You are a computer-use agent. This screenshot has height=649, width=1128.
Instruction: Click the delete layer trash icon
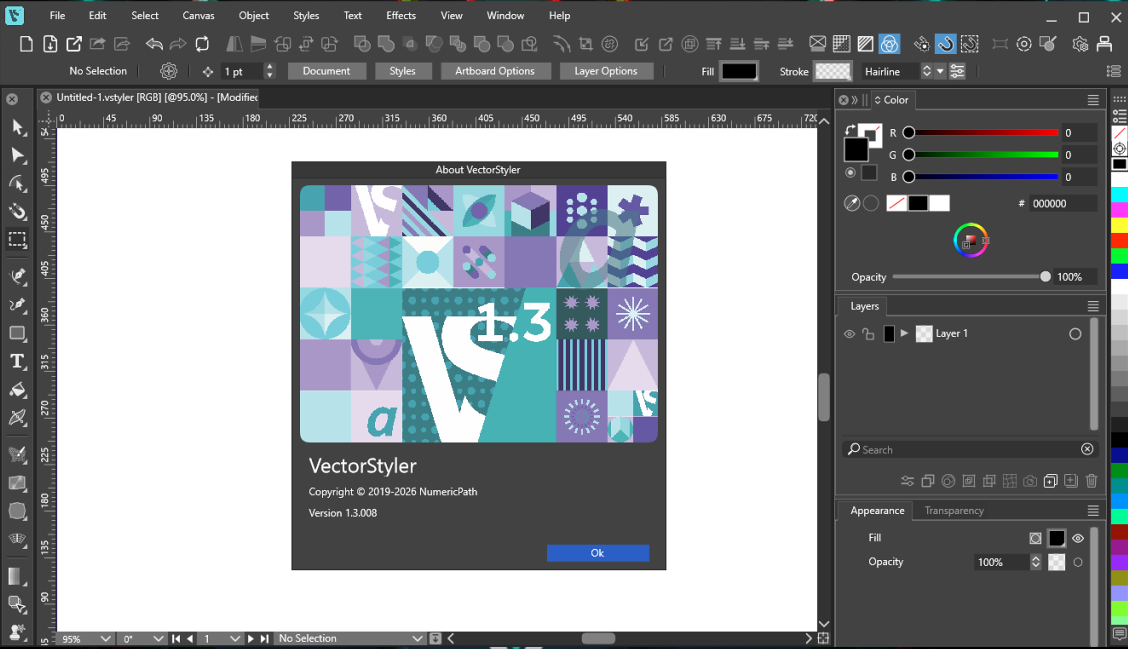(x=1091, y=481)
